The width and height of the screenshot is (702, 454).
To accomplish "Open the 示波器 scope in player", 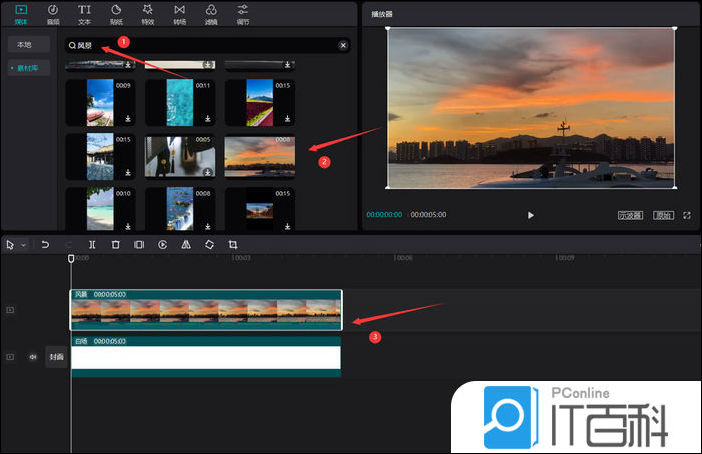I will [x=629, y=215].
